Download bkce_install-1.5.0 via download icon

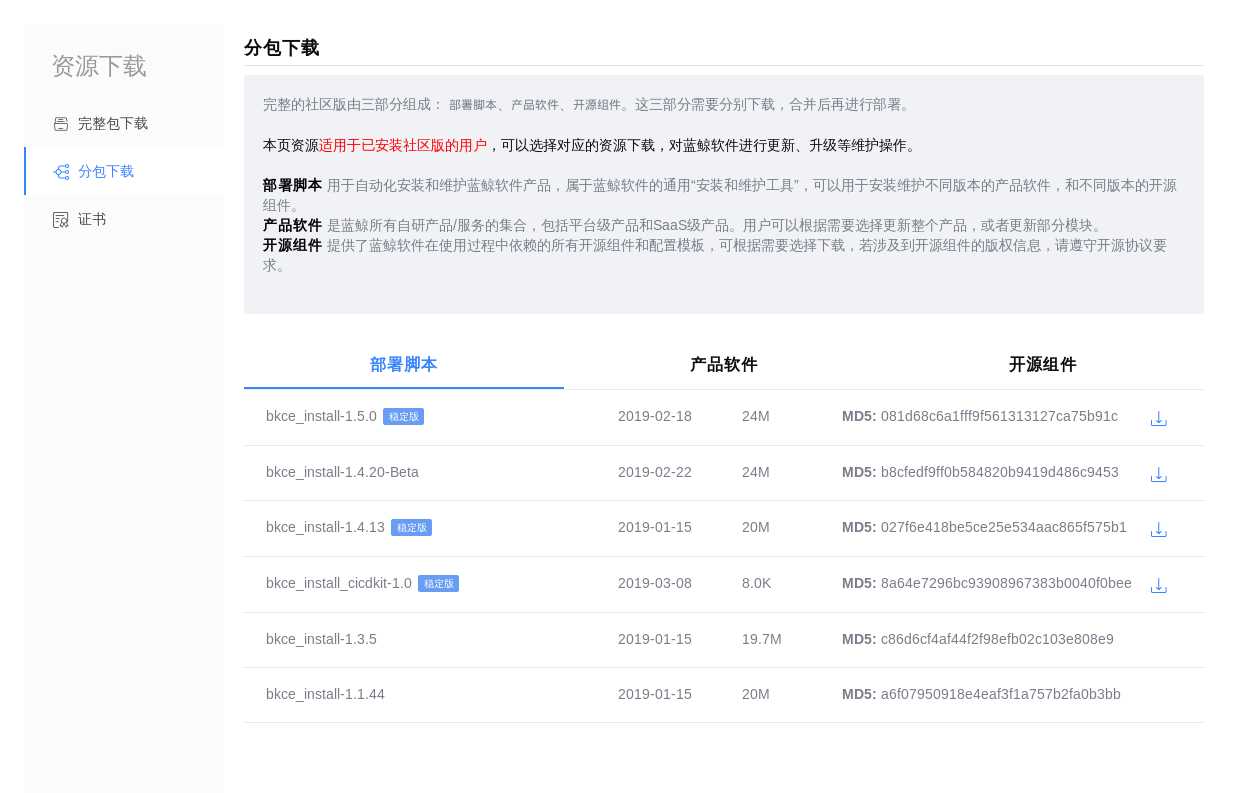click(1159, 418)
